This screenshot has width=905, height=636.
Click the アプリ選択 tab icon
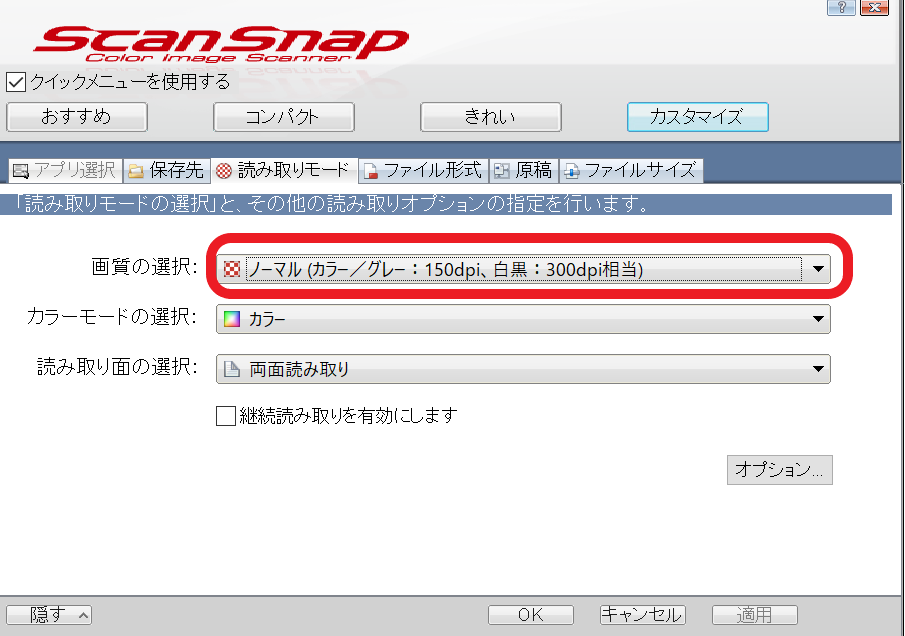pos(21,171)
